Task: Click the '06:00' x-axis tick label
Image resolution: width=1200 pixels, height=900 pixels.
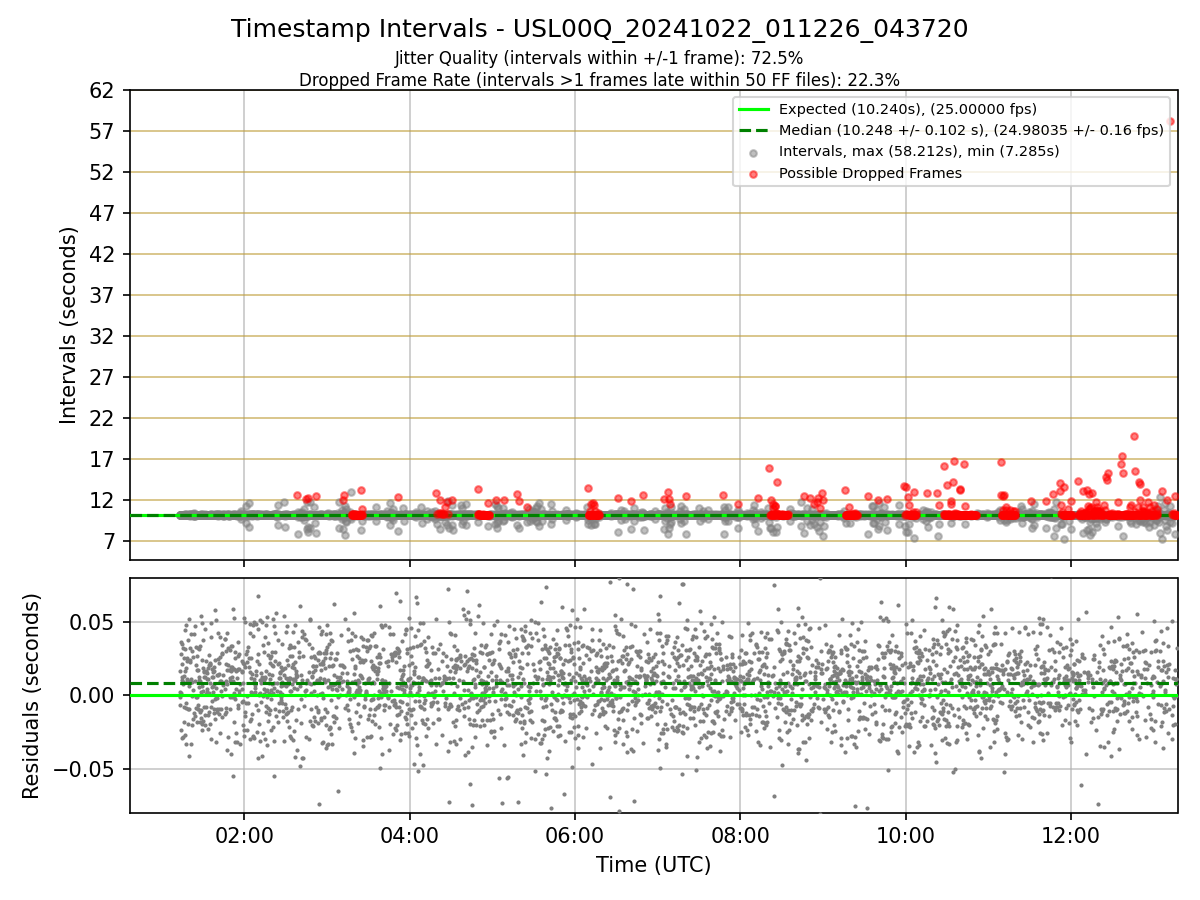Action: tap(574, 834)
